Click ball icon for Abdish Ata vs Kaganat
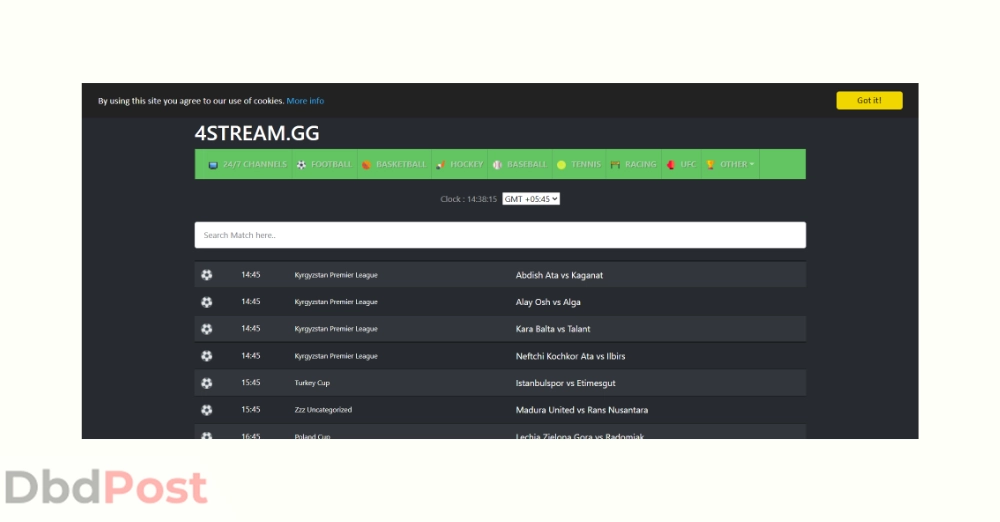This screenshot has width=1000, height=522. 207,275
